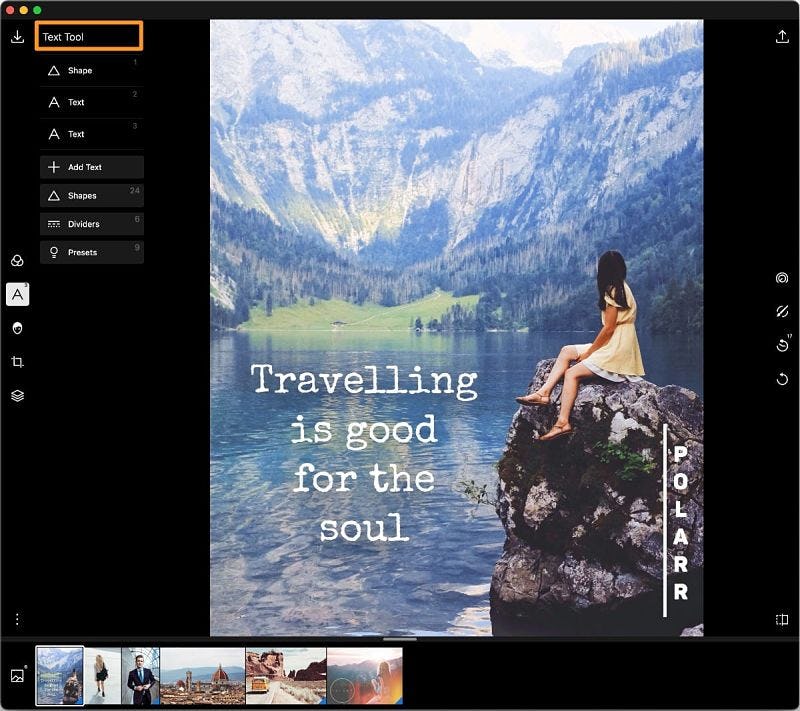Expand the Dividers section

(x=91, y=223)
